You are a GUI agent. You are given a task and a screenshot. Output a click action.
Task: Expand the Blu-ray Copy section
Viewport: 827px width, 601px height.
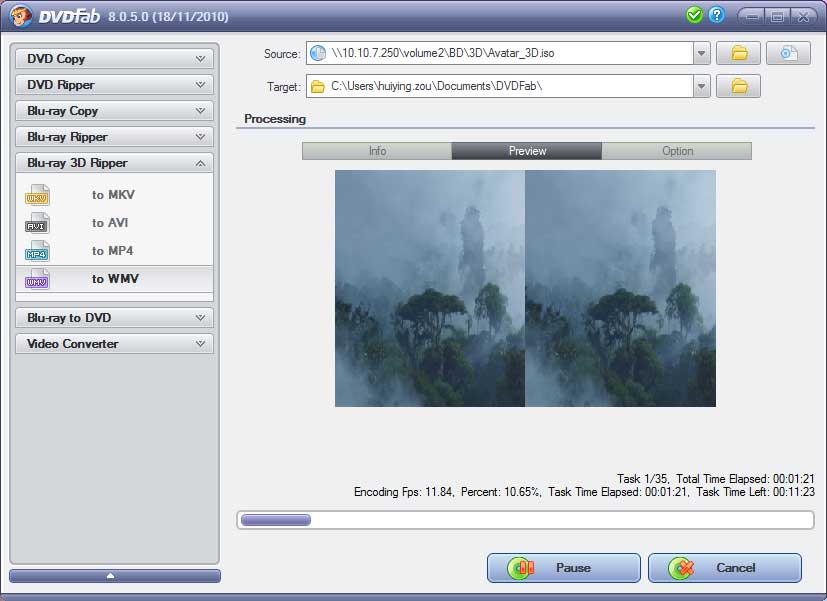point(114,111)
